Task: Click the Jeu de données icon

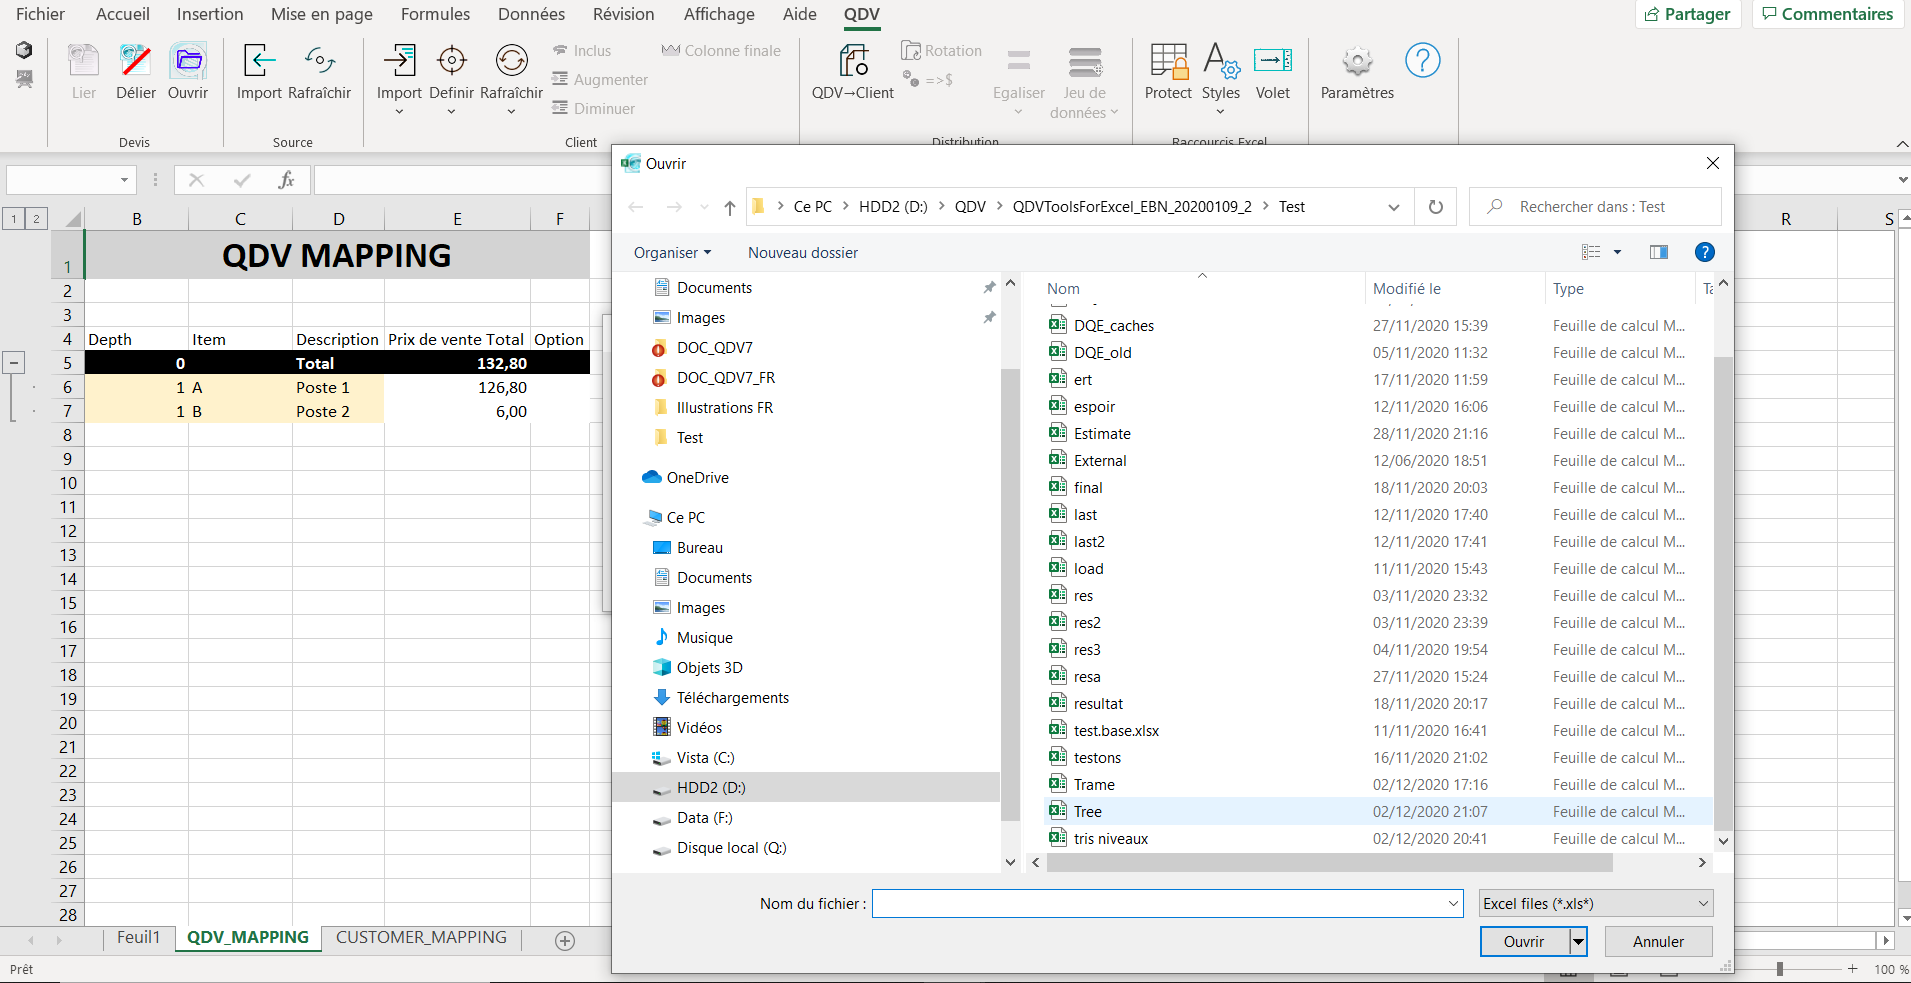Action: [1085, 62]
